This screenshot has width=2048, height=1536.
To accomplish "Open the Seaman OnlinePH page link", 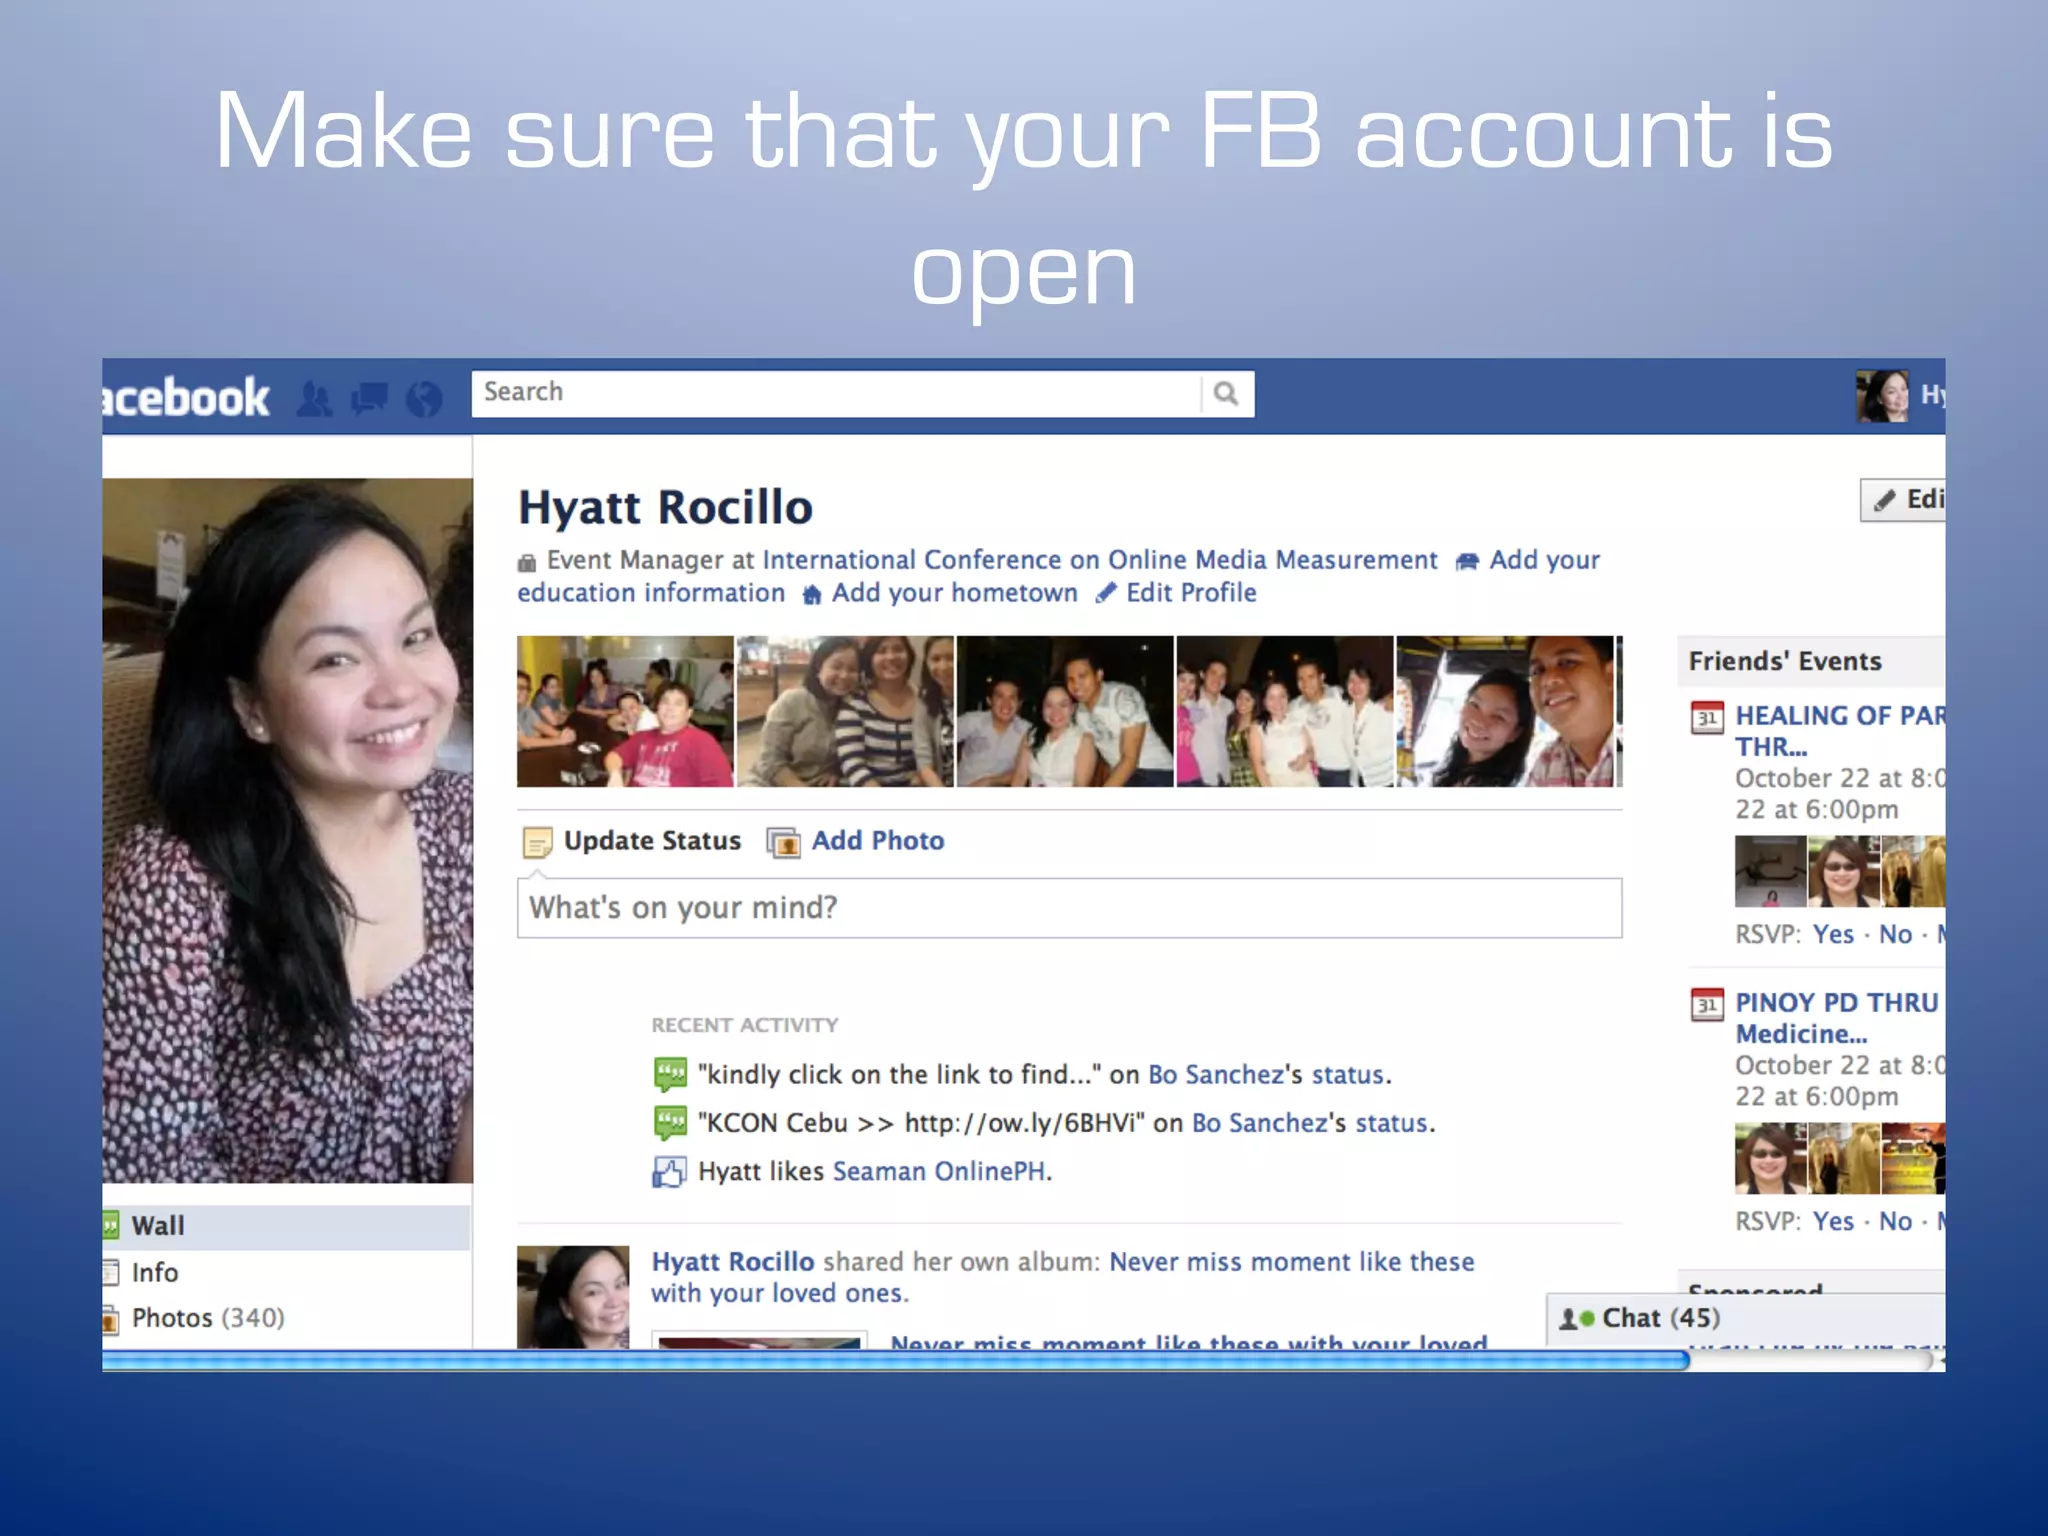I will (940, 1171).
